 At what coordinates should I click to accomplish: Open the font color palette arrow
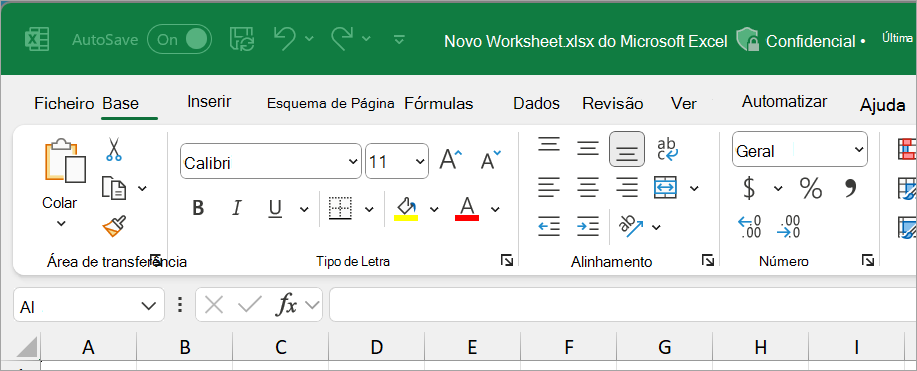click(495, 209)
